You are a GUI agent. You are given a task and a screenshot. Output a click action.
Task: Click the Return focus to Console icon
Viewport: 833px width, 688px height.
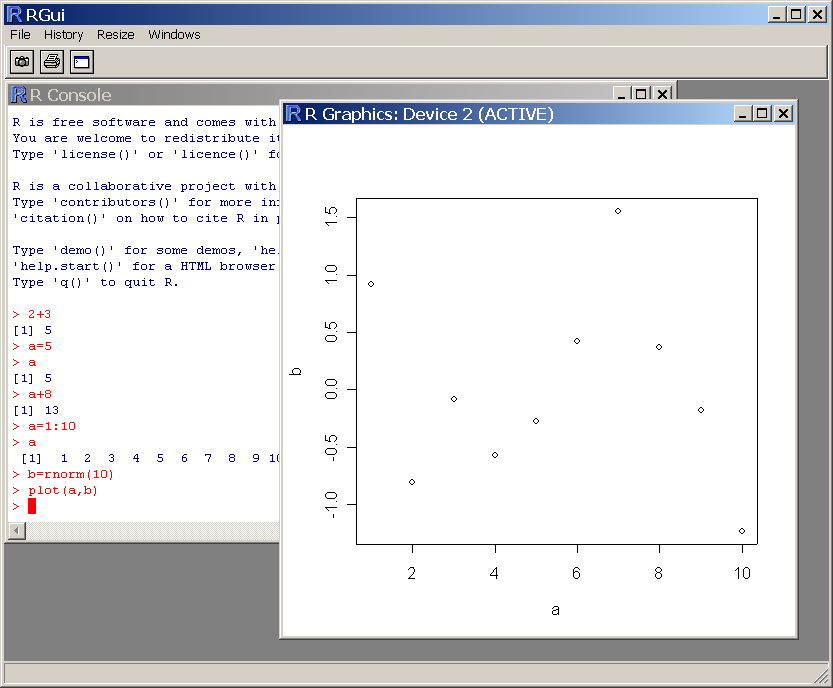coord(80,62)
